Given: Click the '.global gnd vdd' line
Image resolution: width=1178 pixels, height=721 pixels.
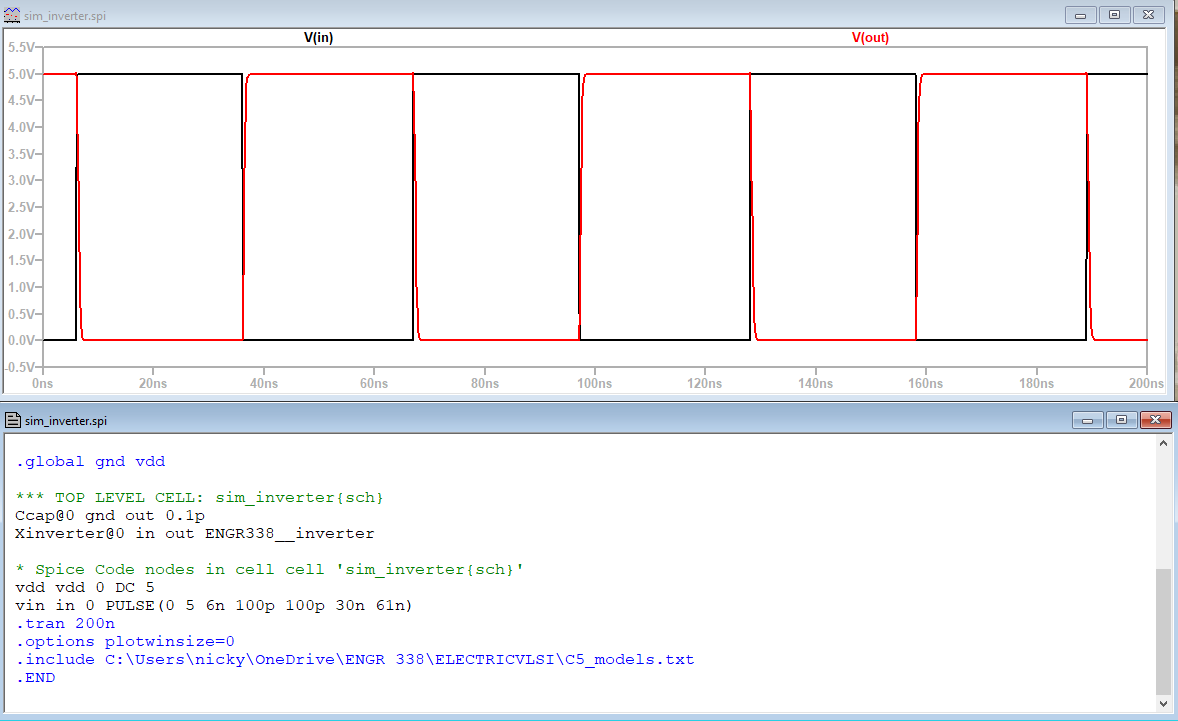Looking at the screenshot, I should pyautogui.click(x=90, y=462).
